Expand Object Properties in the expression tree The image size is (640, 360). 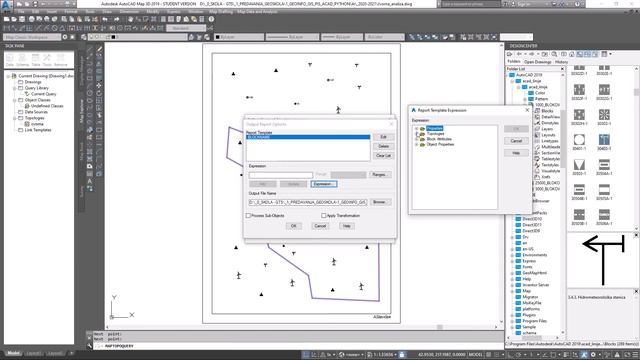[416, 144]
